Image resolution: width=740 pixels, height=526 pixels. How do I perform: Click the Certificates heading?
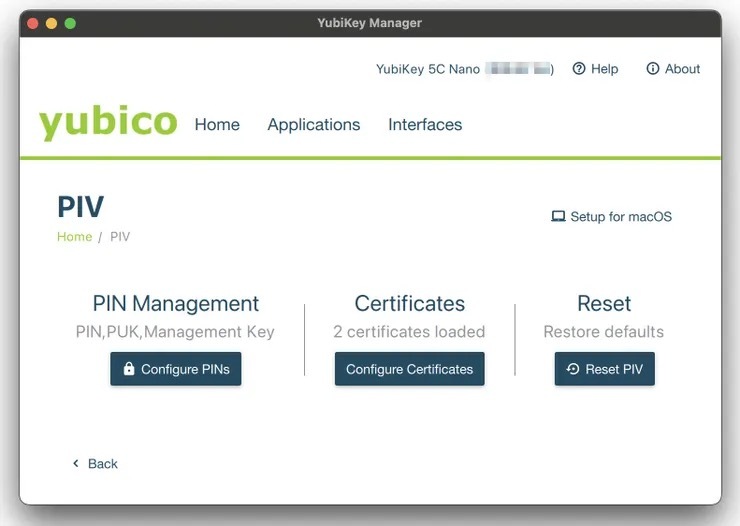pos(410,303)
